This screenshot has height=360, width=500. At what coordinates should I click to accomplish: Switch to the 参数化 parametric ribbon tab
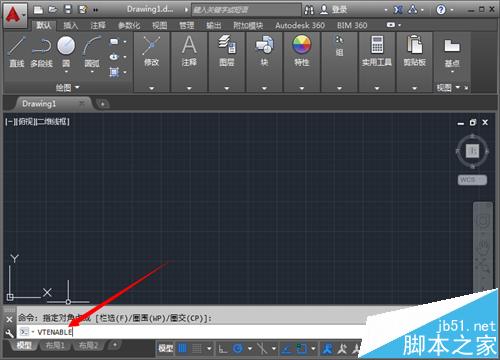click(x=129, y=25)
